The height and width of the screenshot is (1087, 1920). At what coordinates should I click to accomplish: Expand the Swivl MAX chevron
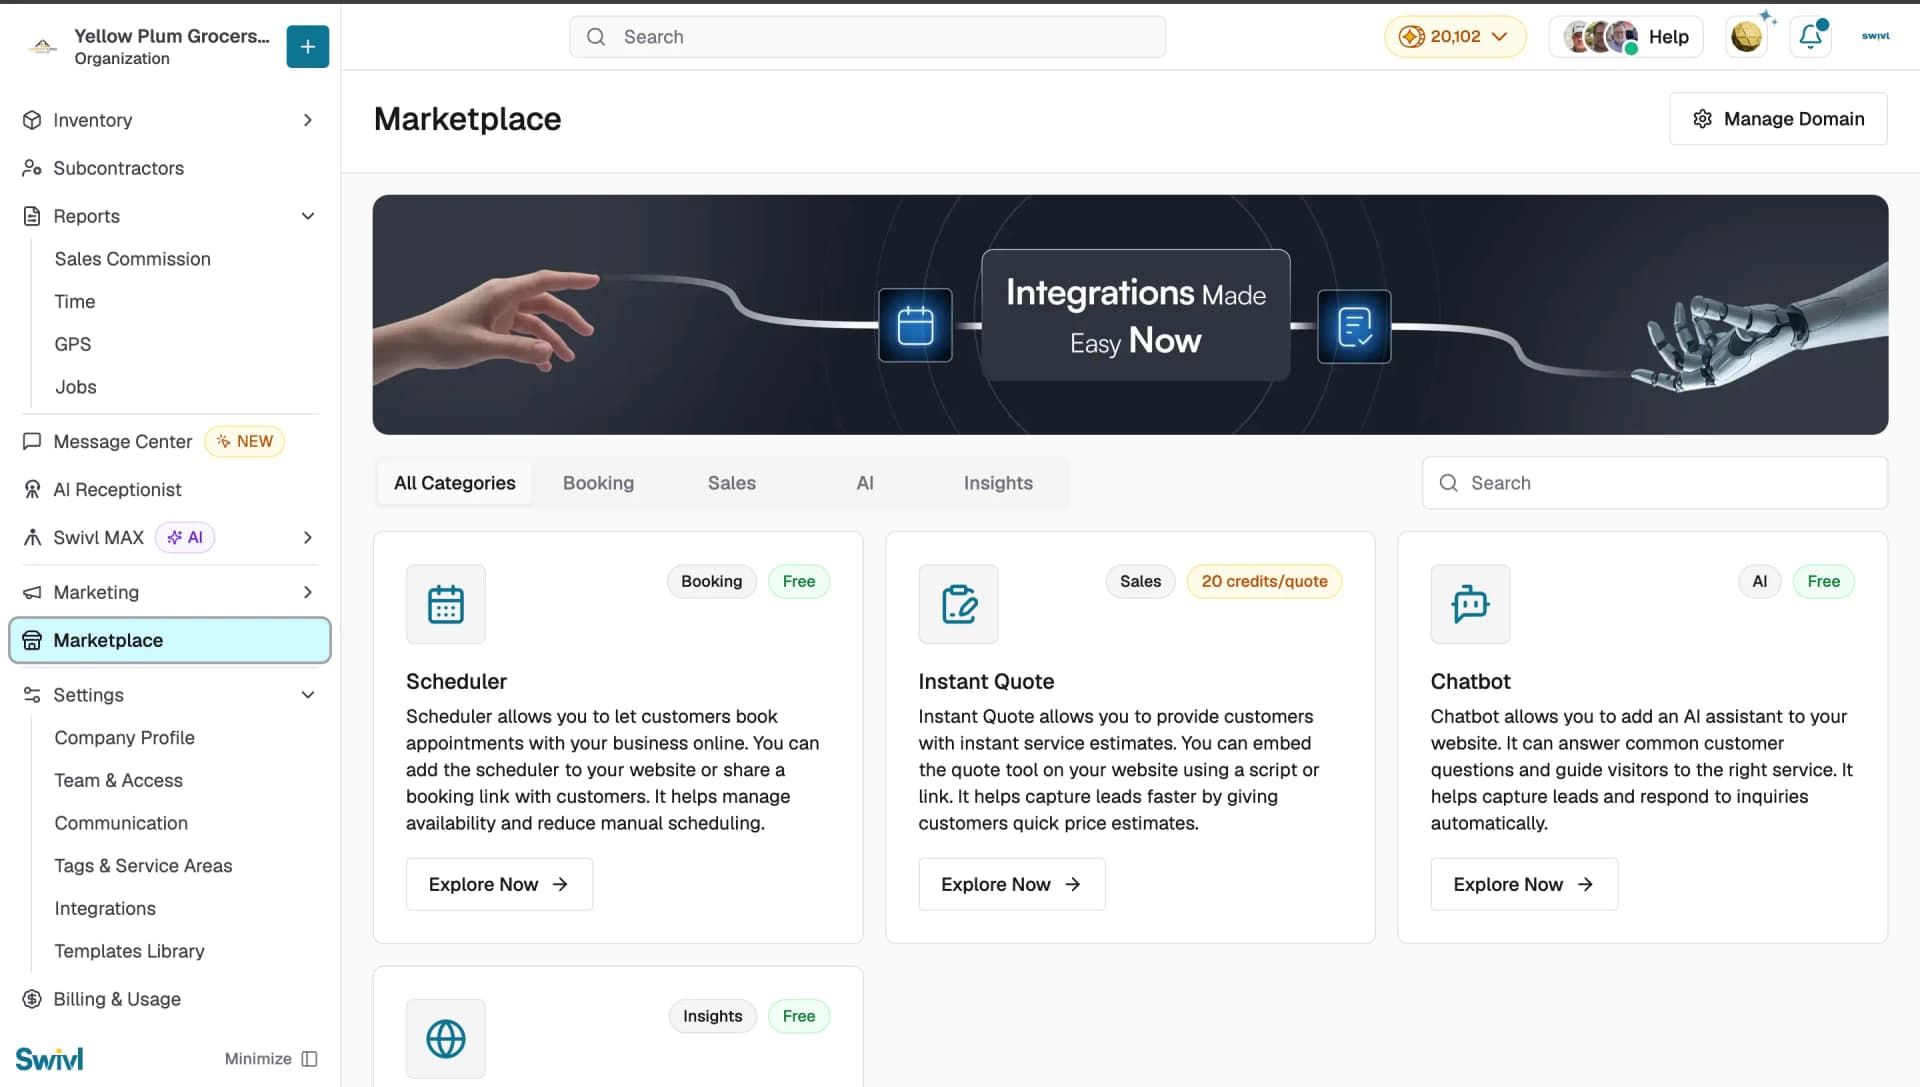tap(307, 537)
